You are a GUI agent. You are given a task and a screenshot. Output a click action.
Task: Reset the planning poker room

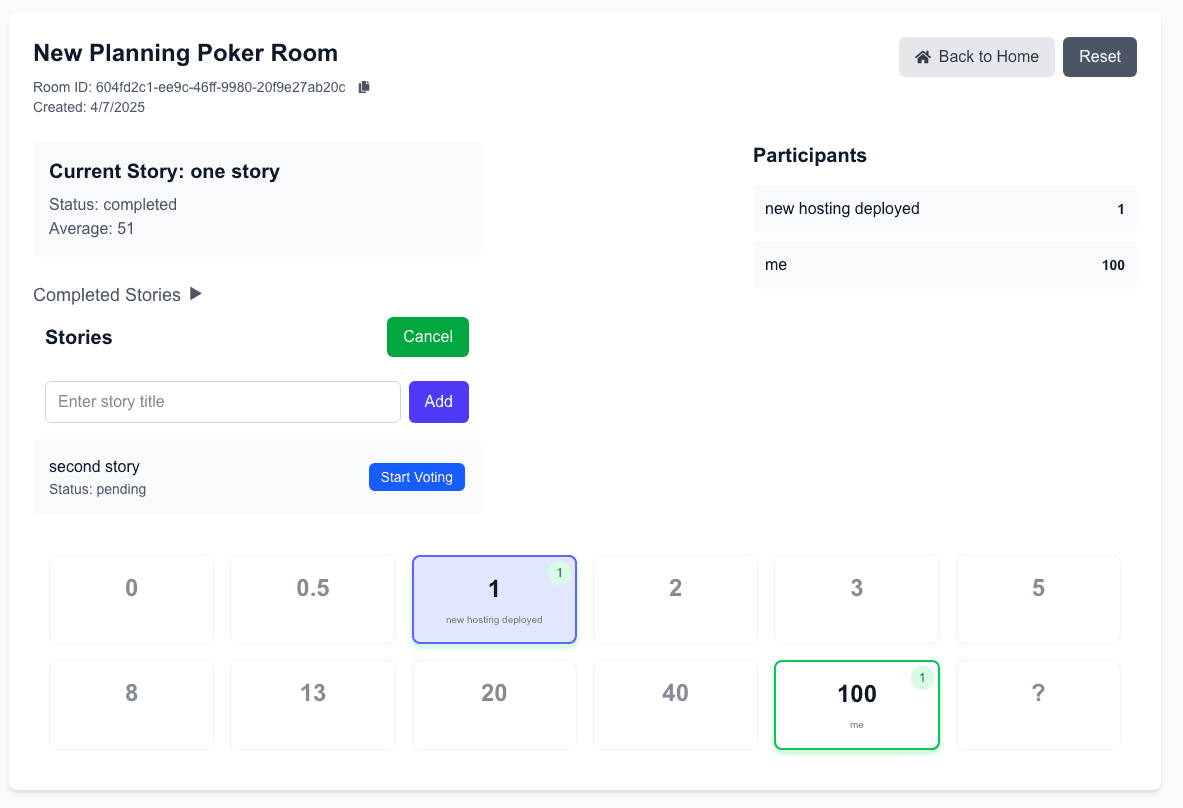pos(1099,57)
